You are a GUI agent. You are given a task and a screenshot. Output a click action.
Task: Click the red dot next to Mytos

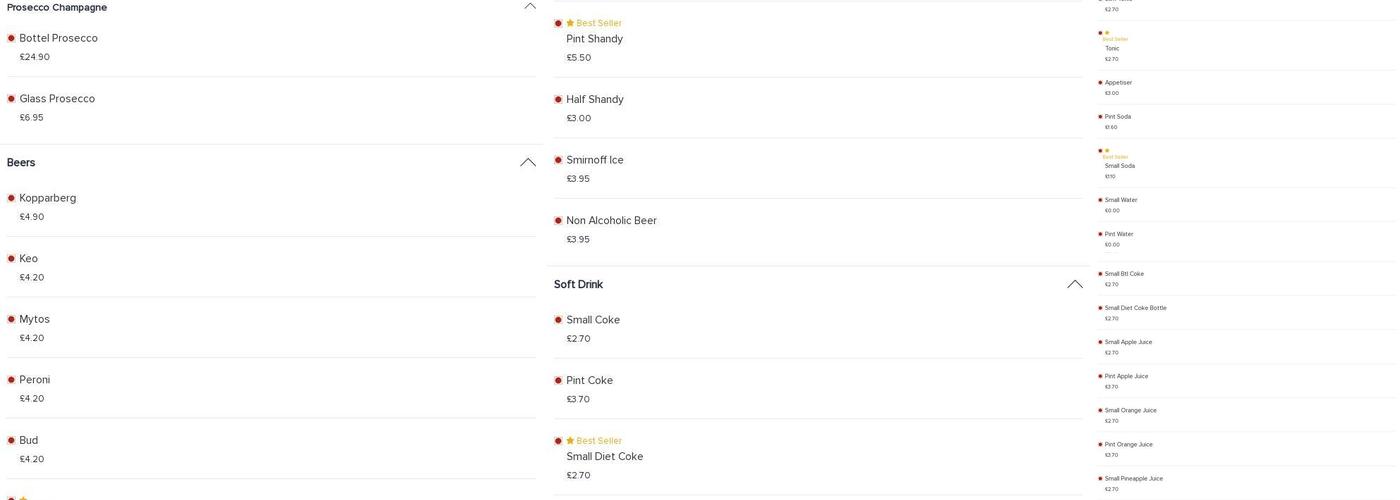point(11,319)
